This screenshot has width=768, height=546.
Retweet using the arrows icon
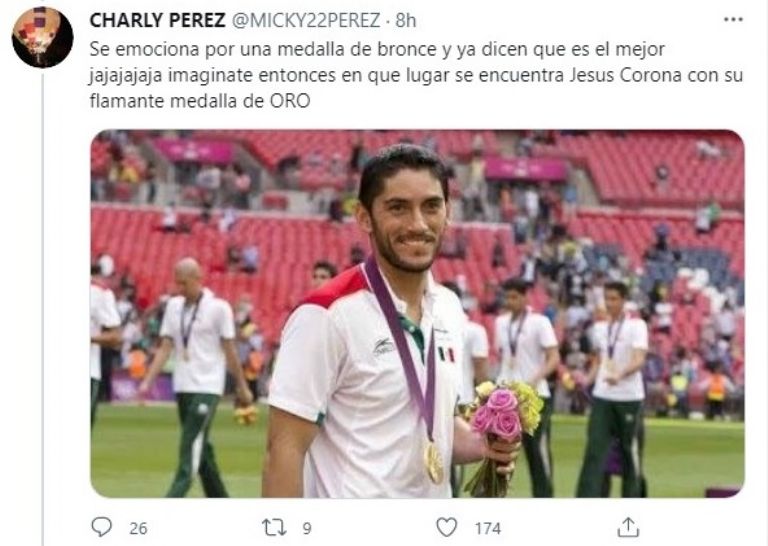[273, 528]
